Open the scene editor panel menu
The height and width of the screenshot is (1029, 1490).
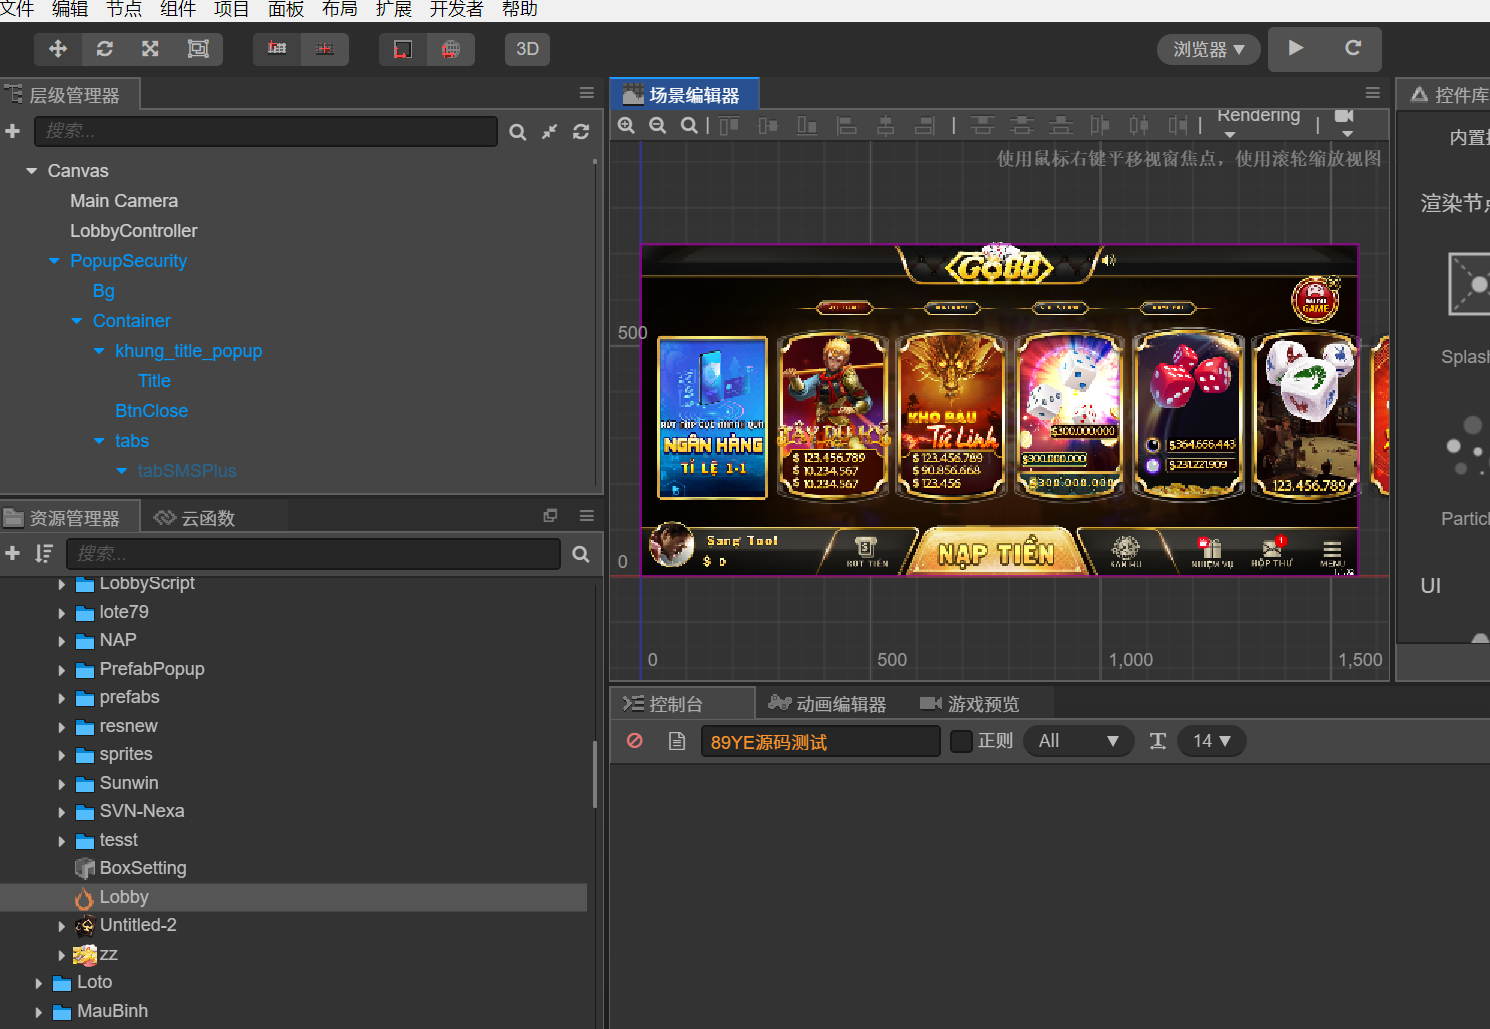[1373, 93]
